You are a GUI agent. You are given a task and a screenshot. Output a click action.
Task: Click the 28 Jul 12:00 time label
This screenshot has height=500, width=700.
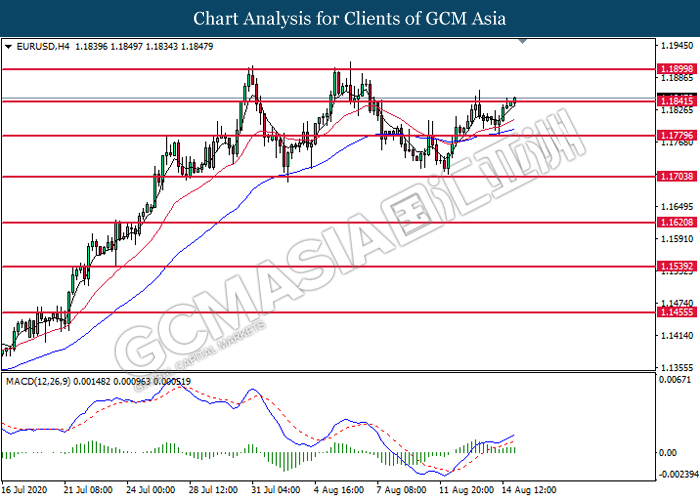pyautogui.click(x=213, y=490)
